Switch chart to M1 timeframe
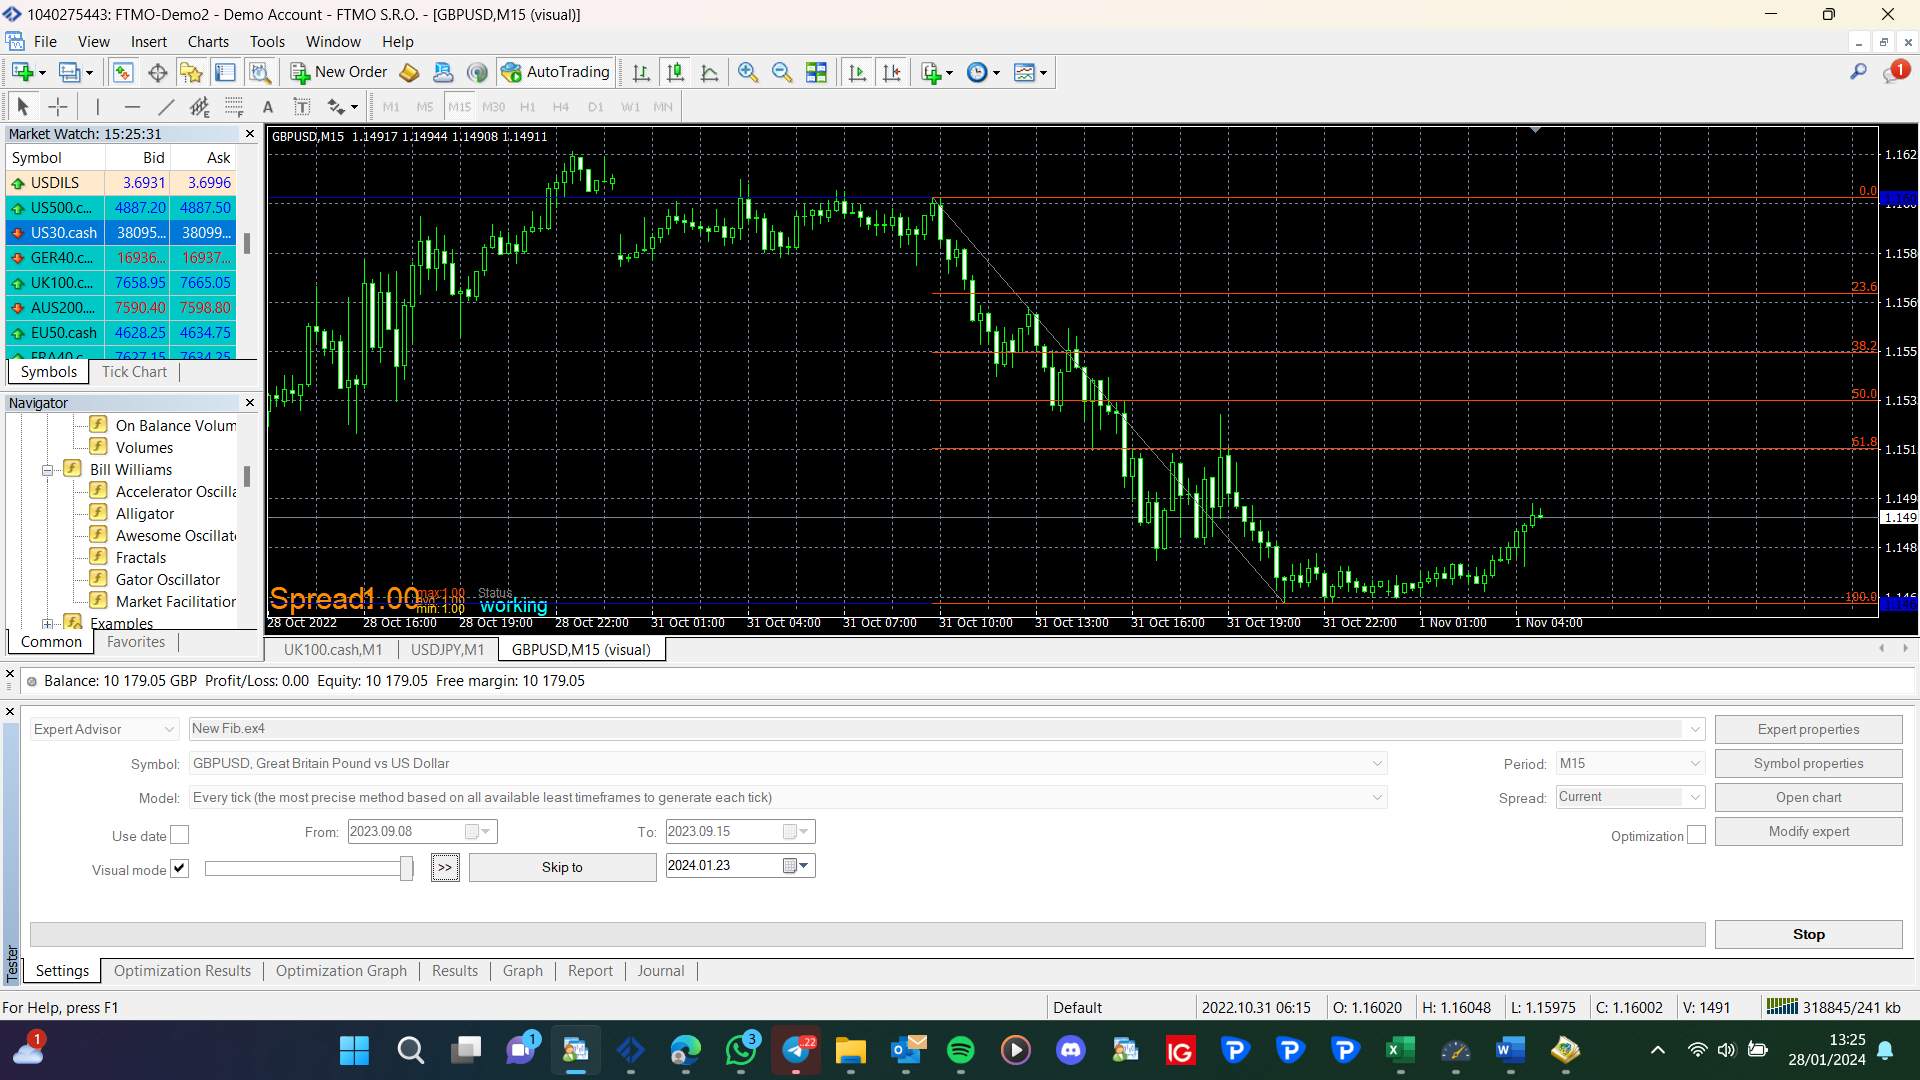The height and width of the screenshot is (1080, 1920). coord(391,107)
